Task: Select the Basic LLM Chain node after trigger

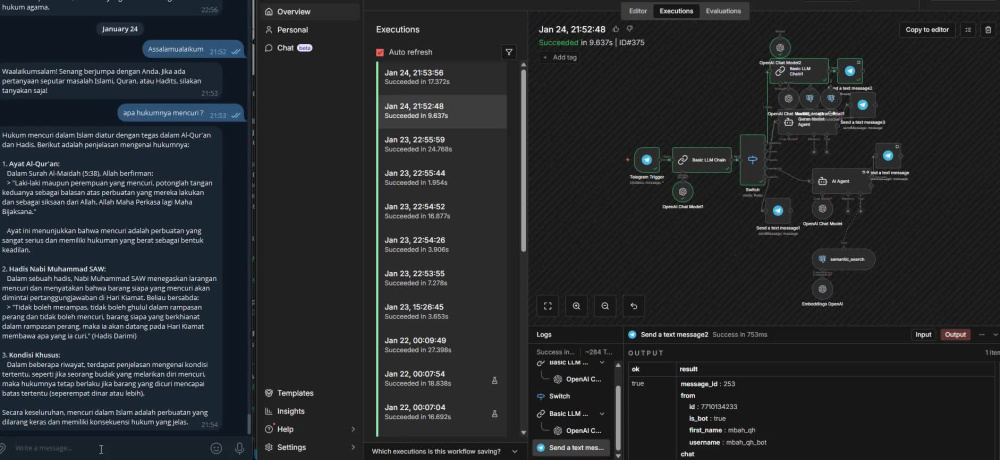Action: pos(702,160)
